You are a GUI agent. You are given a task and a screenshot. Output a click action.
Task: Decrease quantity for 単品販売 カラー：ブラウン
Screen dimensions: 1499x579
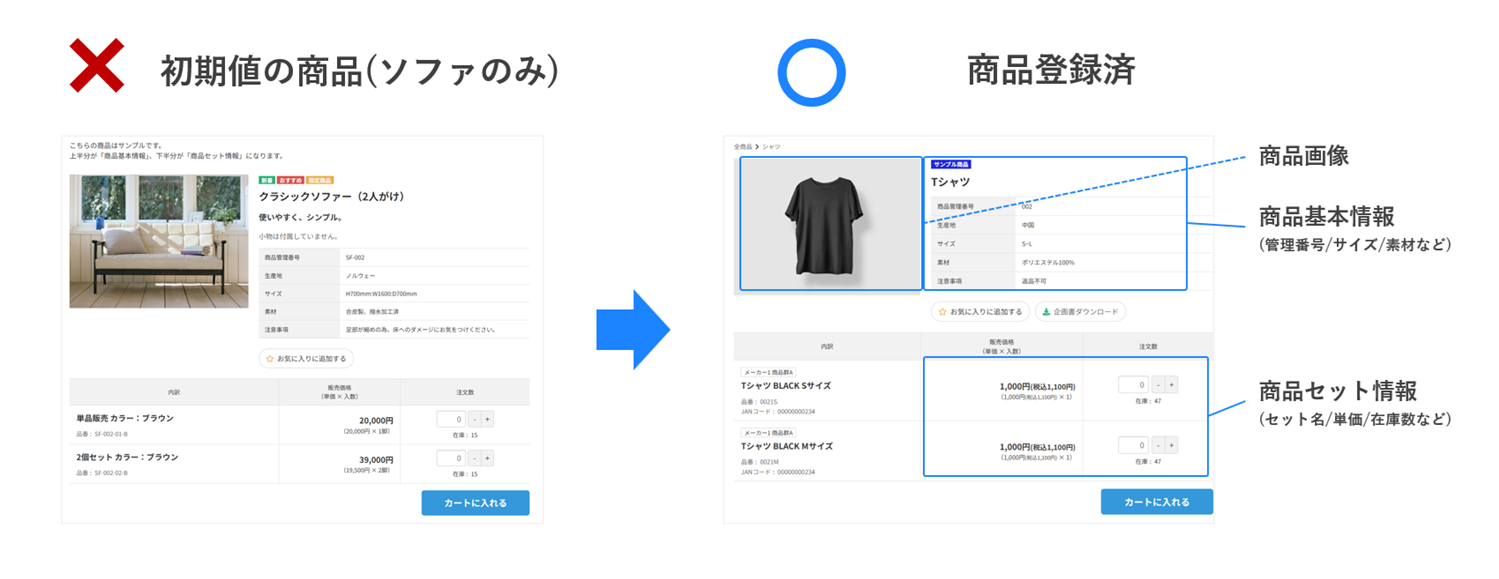[x=473, y=419]
